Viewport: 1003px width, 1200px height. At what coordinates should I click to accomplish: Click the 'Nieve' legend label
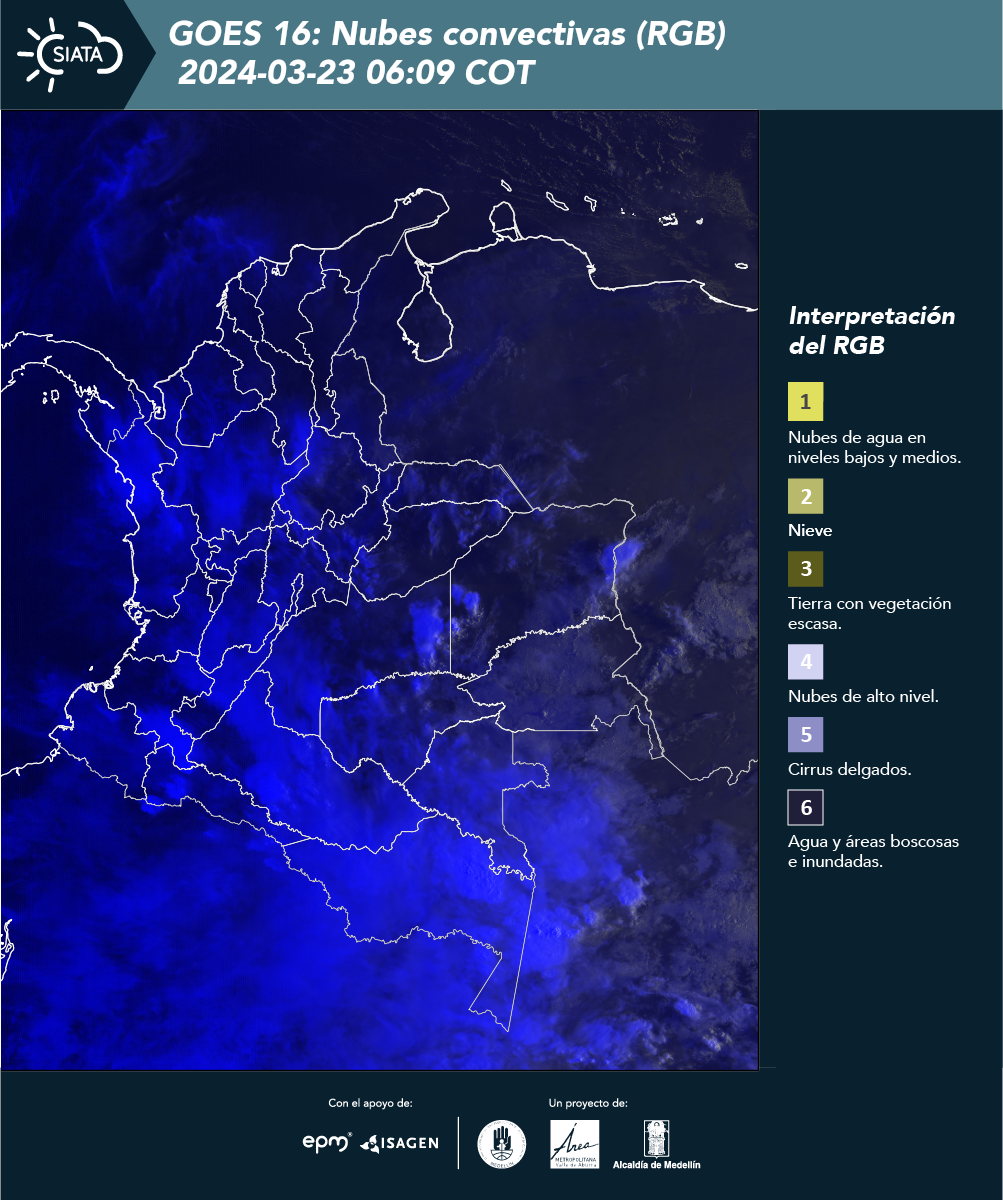point(810,531)
